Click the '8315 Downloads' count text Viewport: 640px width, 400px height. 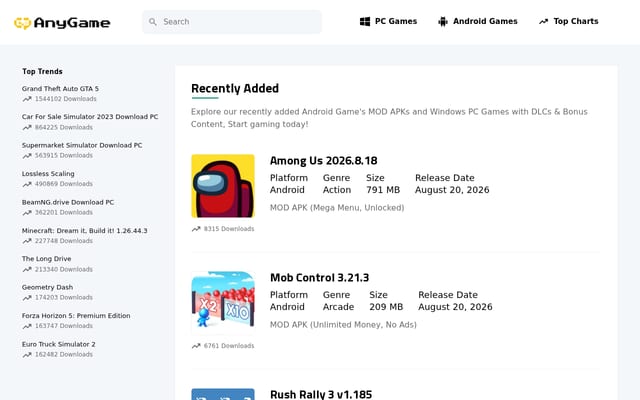point(229,229)
